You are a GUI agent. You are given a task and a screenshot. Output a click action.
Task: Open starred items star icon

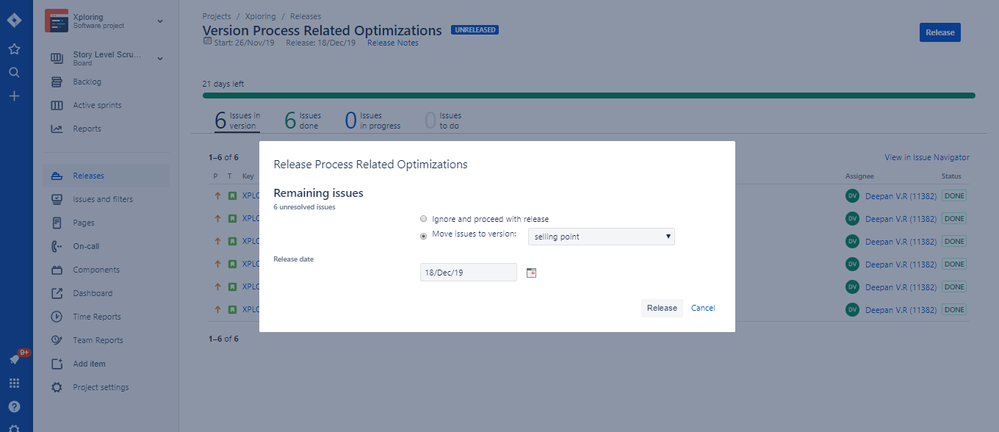pos(14,48)
